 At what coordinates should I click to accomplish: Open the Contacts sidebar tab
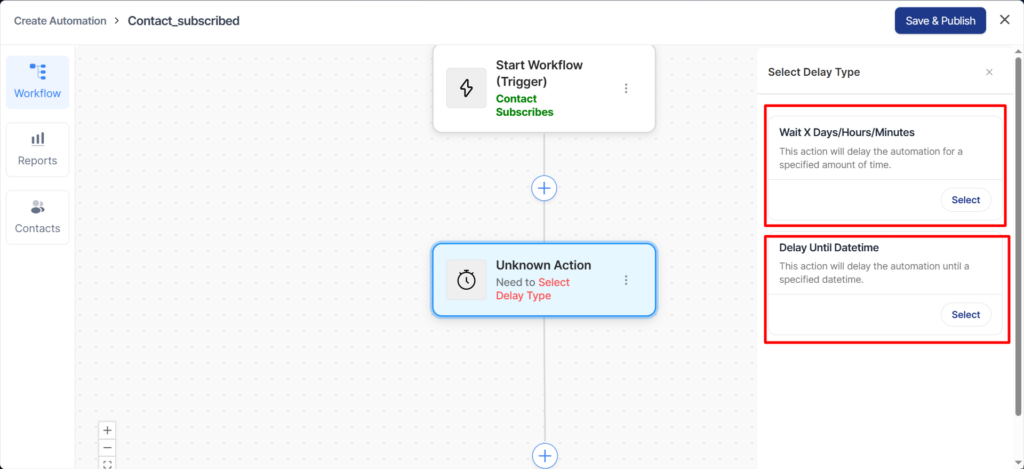point(37,217)
